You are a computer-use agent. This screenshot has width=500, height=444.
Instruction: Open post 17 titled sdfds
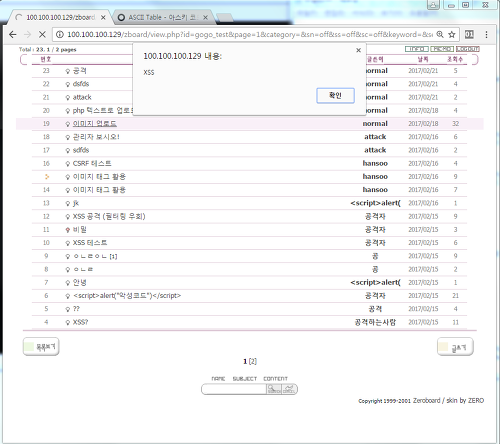tap(81, 150)
